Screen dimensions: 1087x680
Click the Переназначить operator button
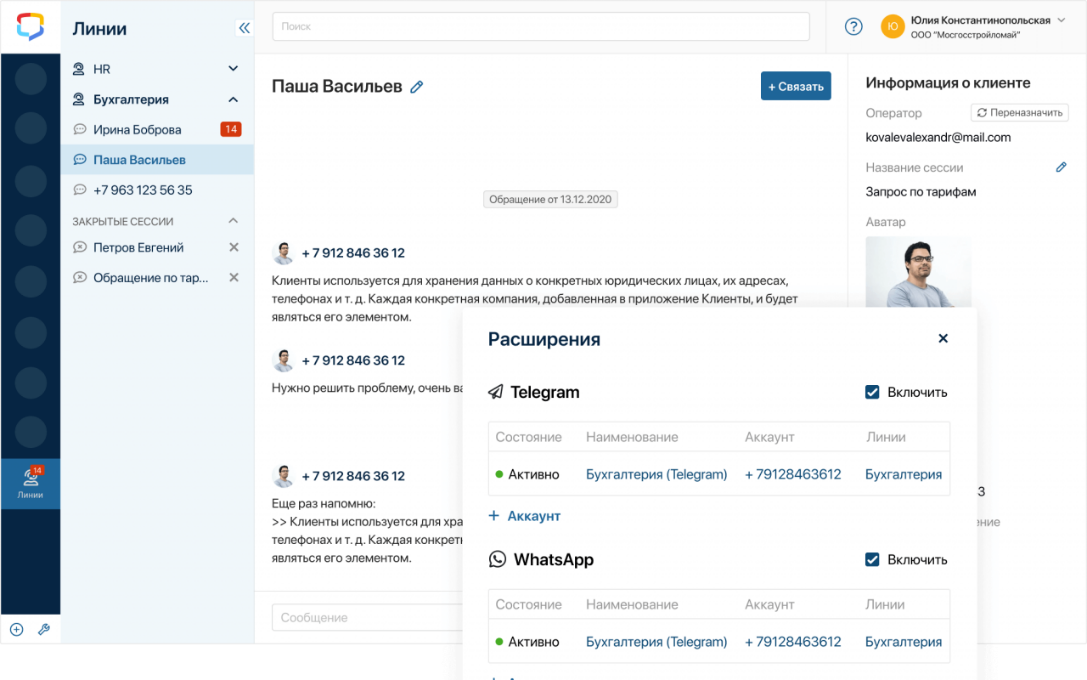click(1019, 113)
